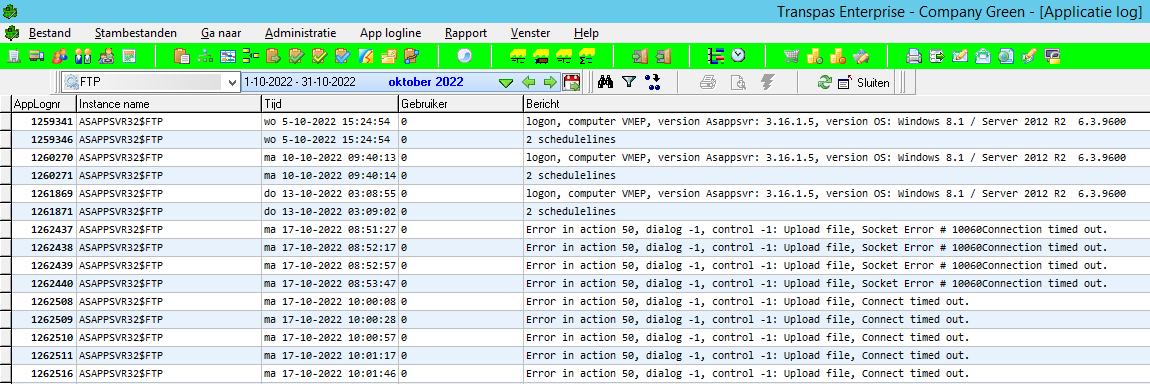Viewport: 1150px width, 384px height.
Task: Sort by Bericht column header
Action: 836,104
